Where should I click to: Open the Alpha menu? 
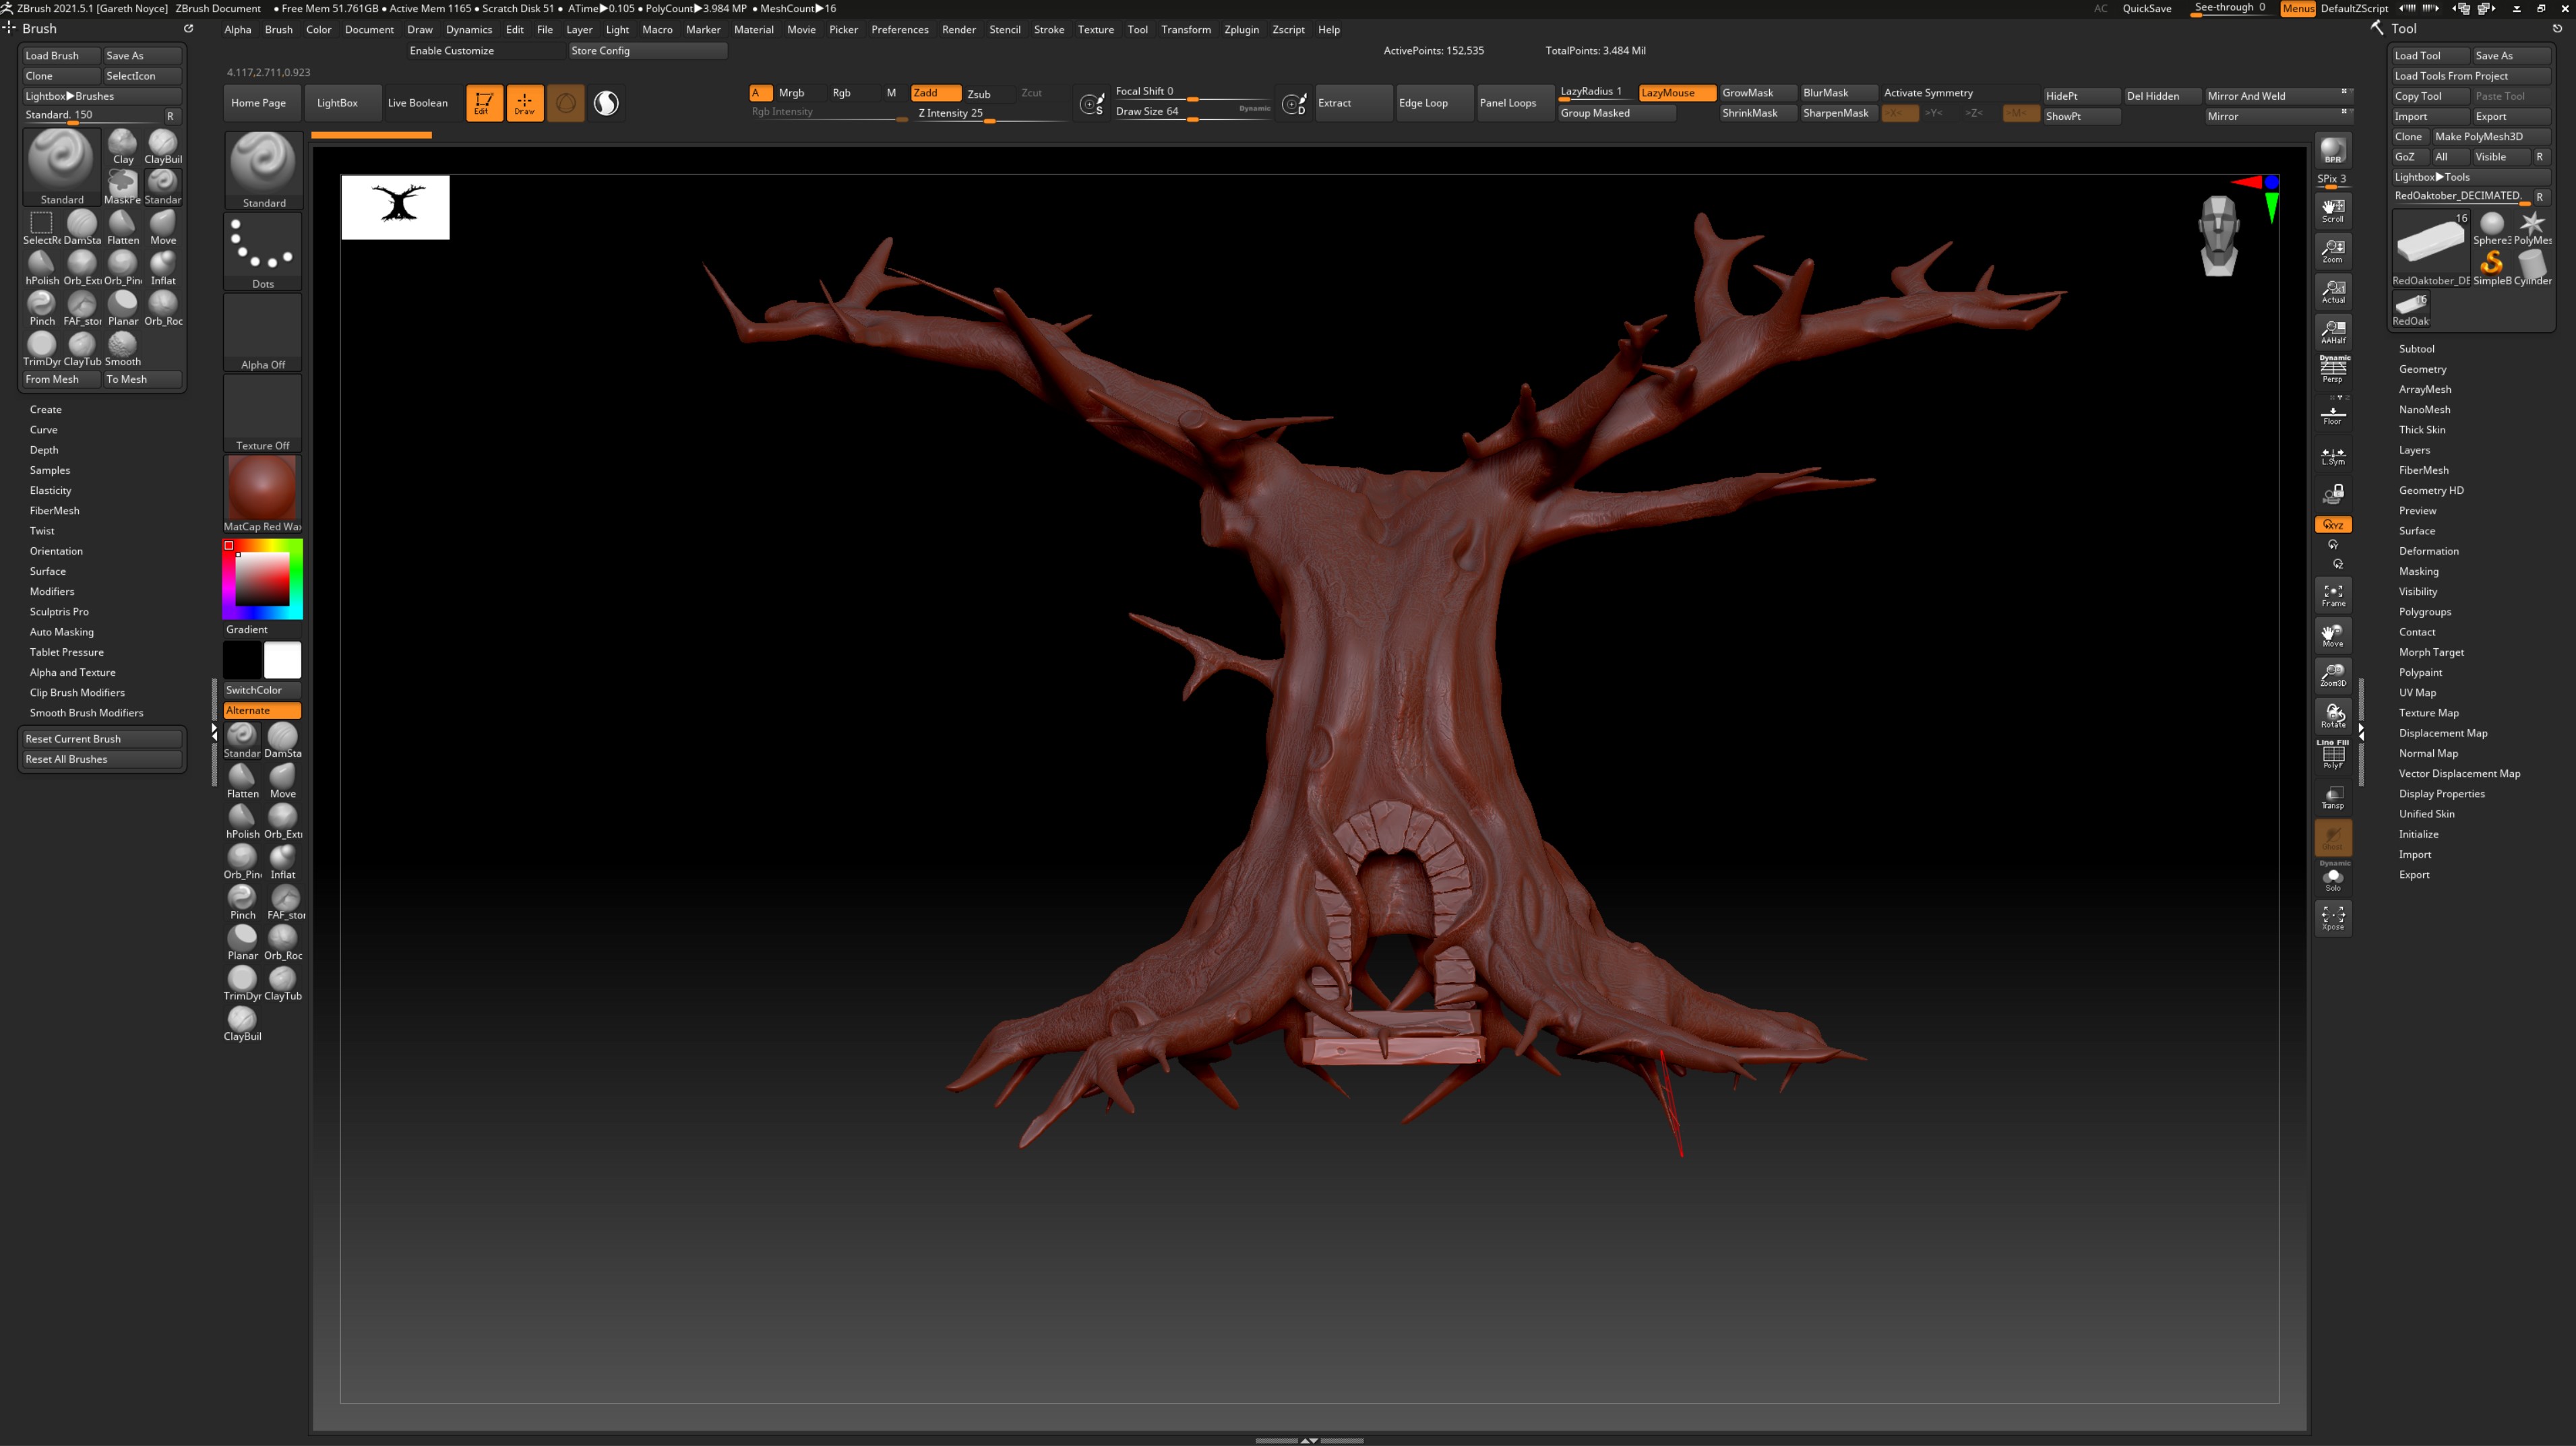(238, 30)
